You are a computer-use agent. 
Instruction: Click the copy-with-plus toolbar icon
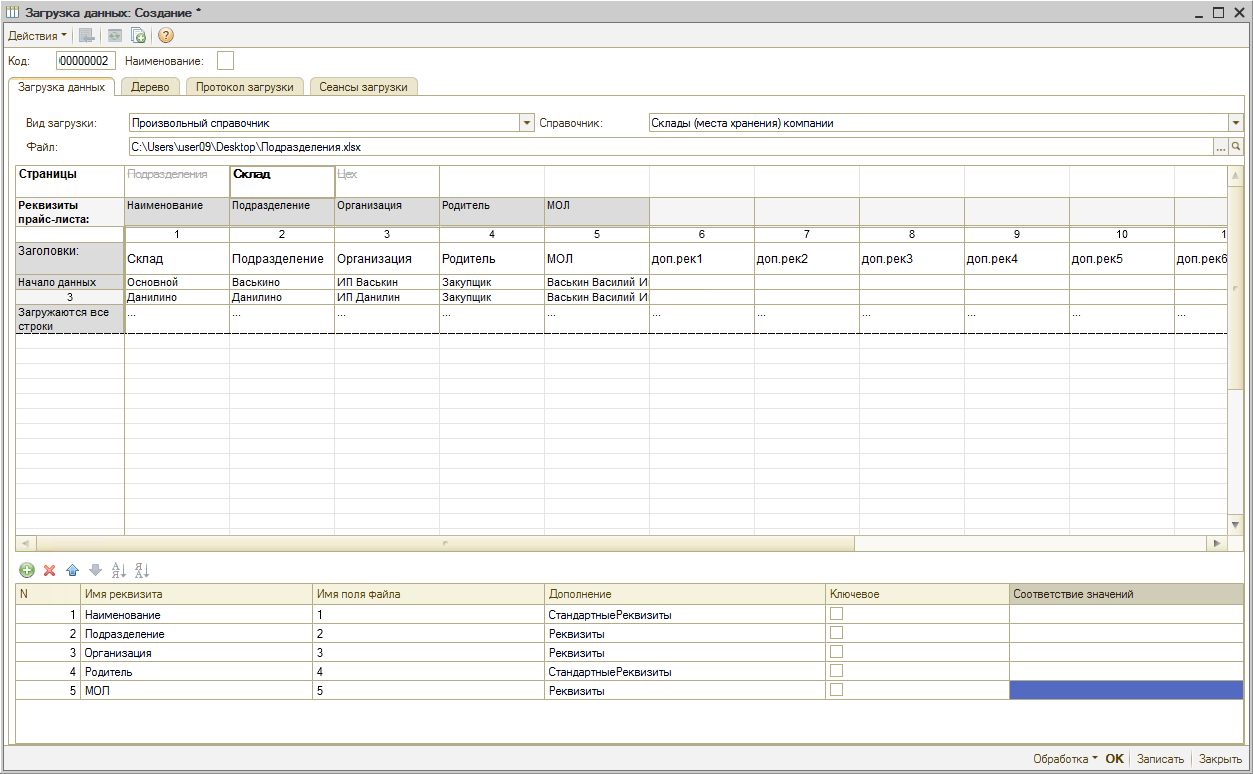139,35
